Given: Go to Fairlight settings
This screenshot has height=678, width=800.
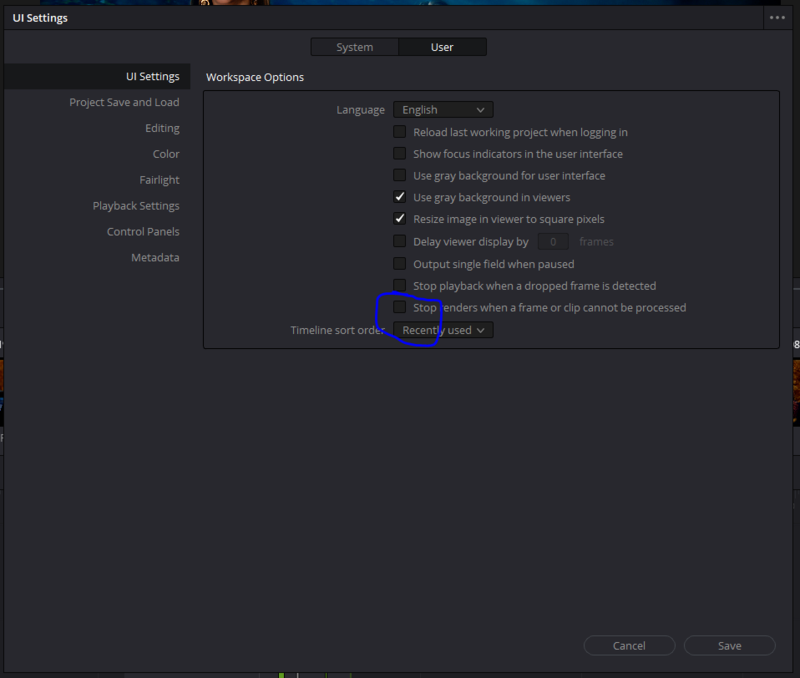Looking at the screenshot, I should [159, 180].
